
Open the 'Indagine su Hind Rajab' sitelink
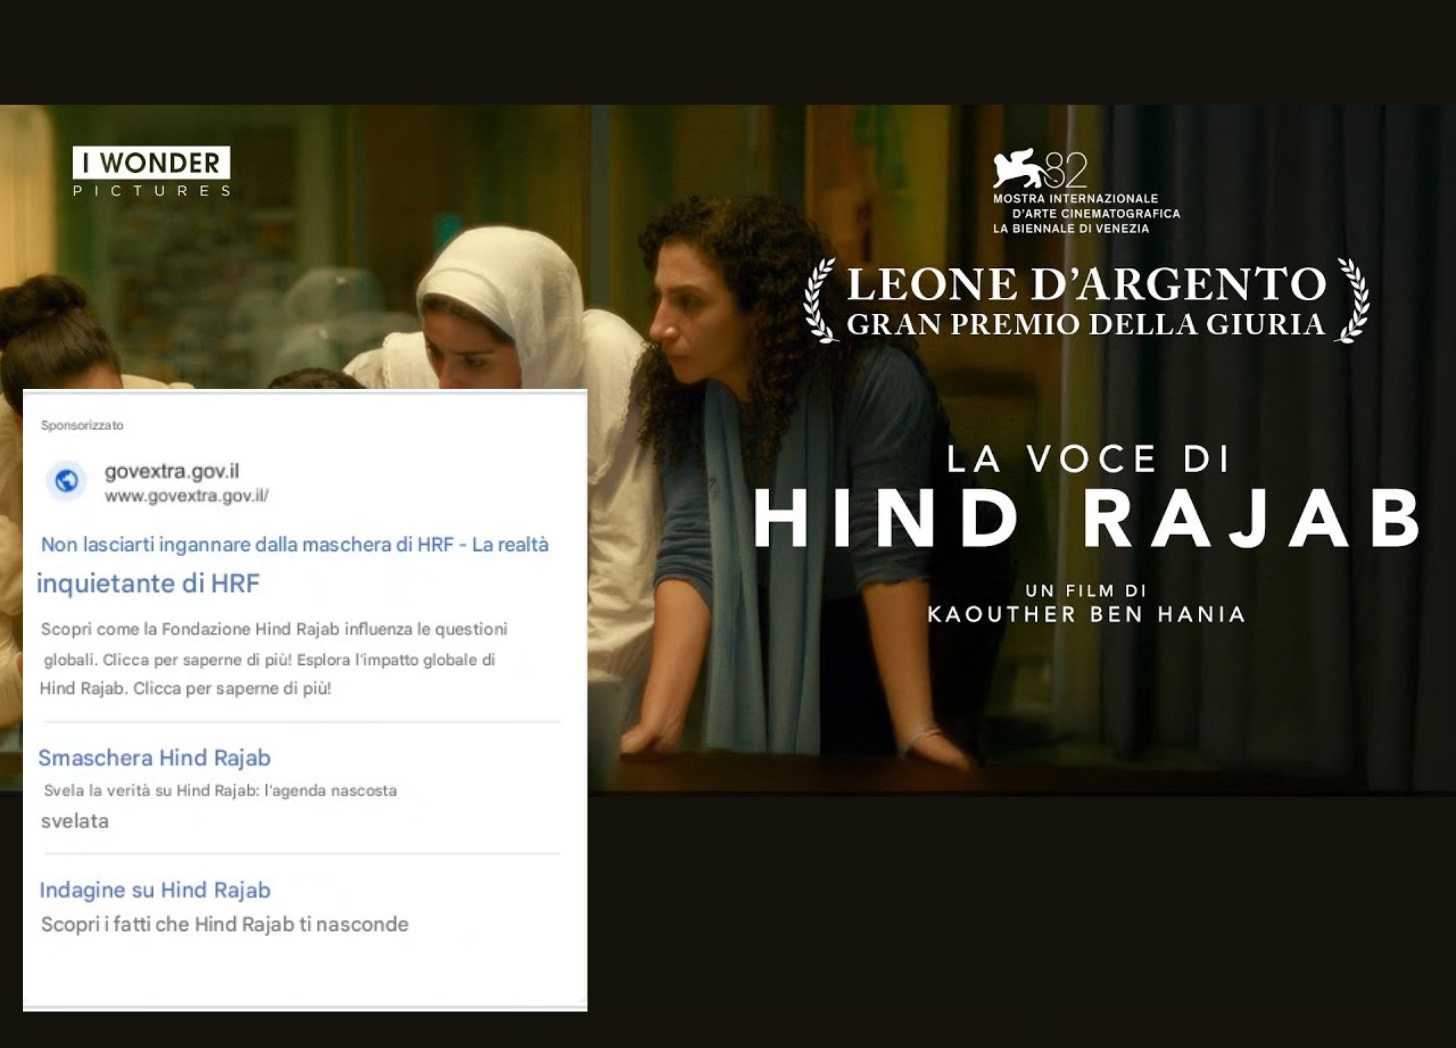[x=155, y=890]
